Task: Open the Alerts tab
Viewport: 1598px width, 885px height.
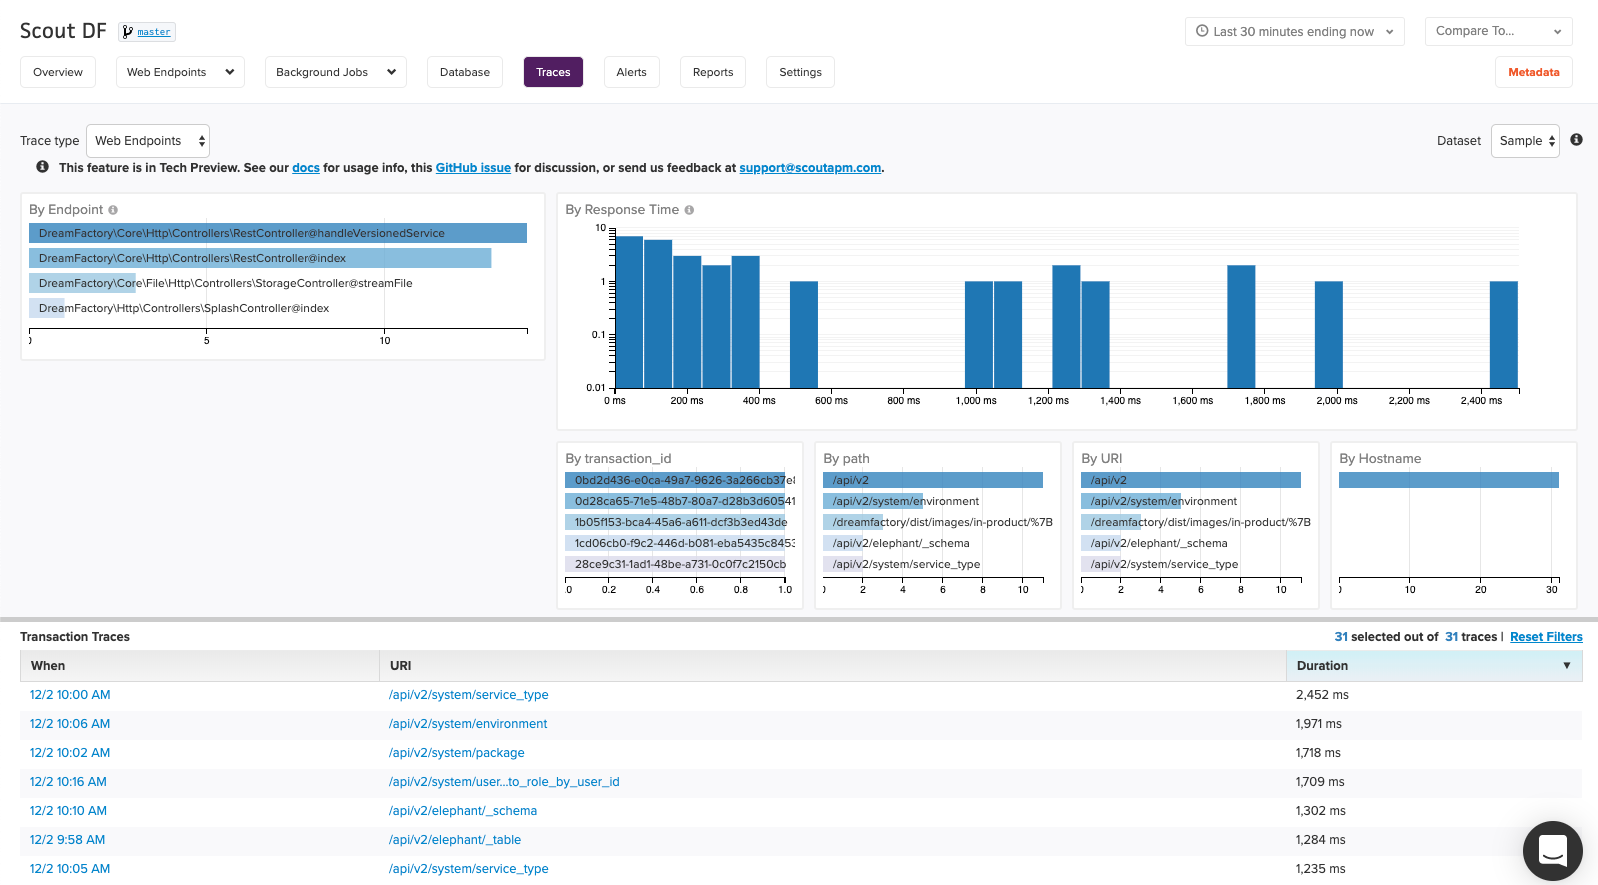Action: (632, 72)
